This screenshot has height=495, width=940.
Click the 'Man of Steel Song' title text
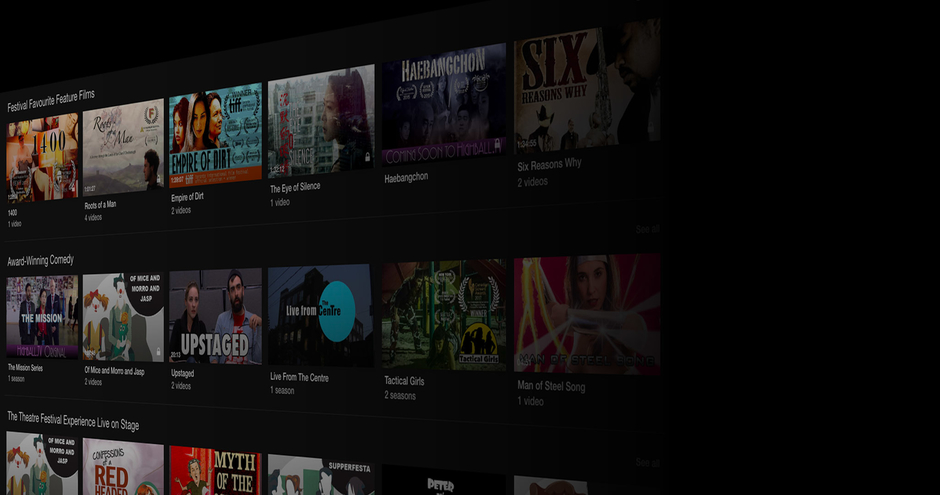tap(551, 386)
